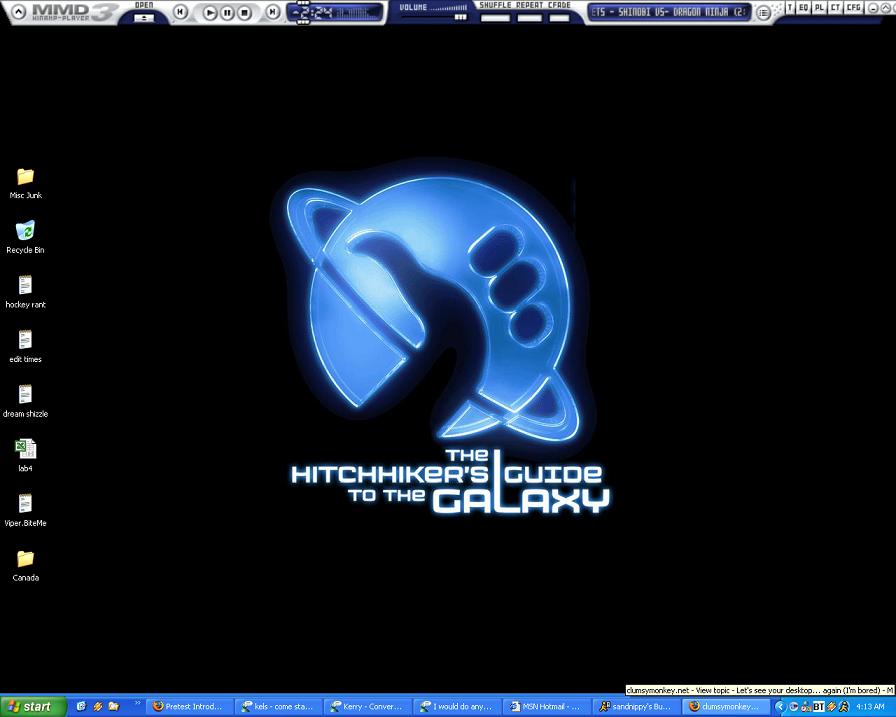Toggle the CFADE crossfade option
This screenshot has width=896, height=717.
click(x=560, y=17)
